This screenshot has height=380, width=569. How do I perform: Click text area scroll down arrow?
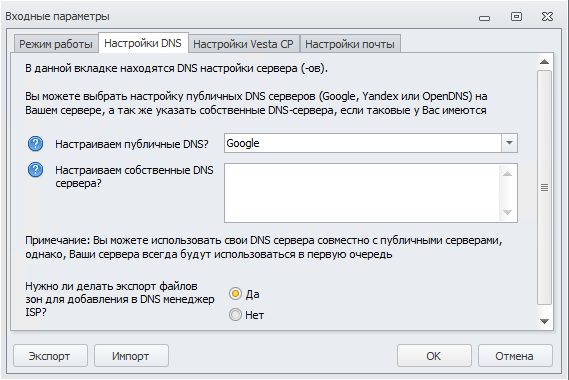(x=507, y=212)
